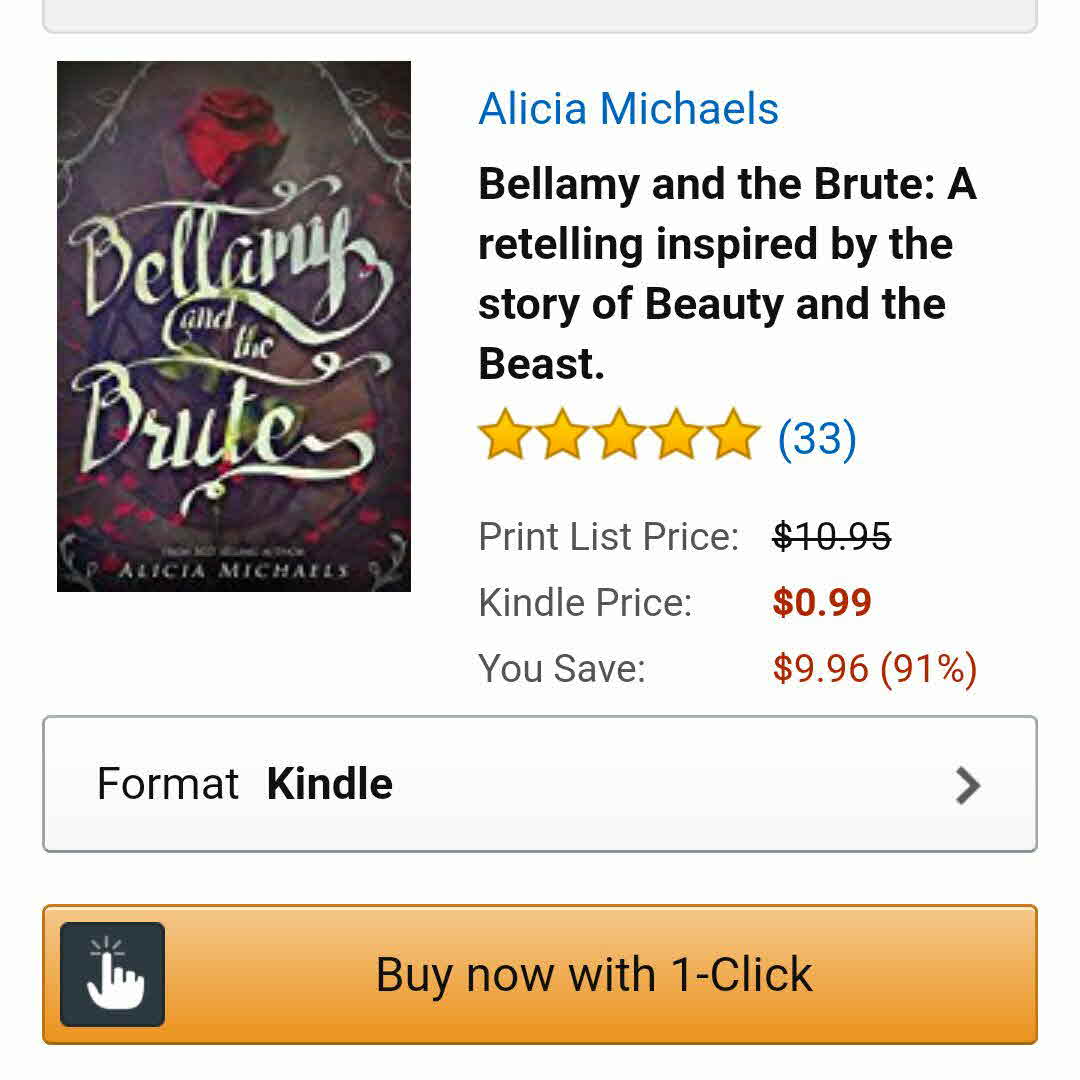The height and width of the screenshot is (1080, 1080).
Task: Click the red rose on the cover
Action: pos(224,126)
